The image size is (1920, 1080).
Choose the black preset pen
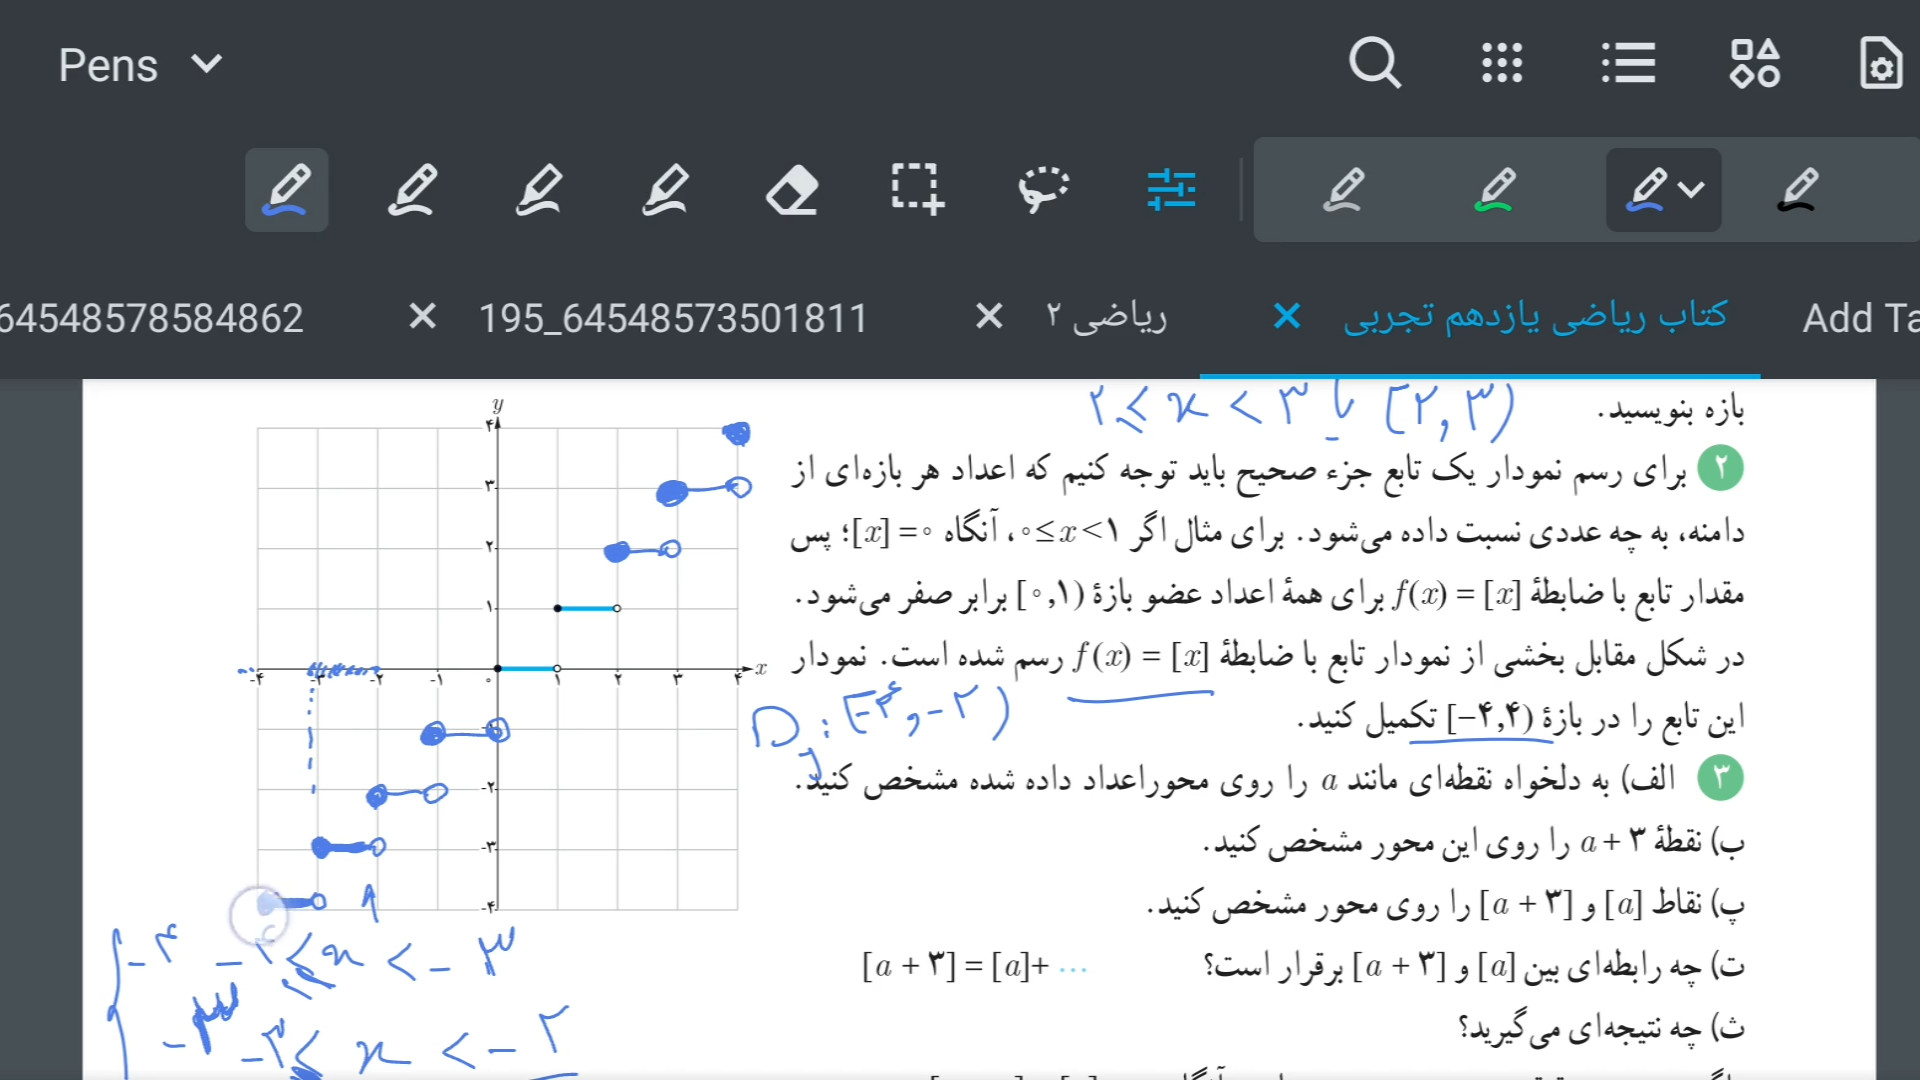1798,189
